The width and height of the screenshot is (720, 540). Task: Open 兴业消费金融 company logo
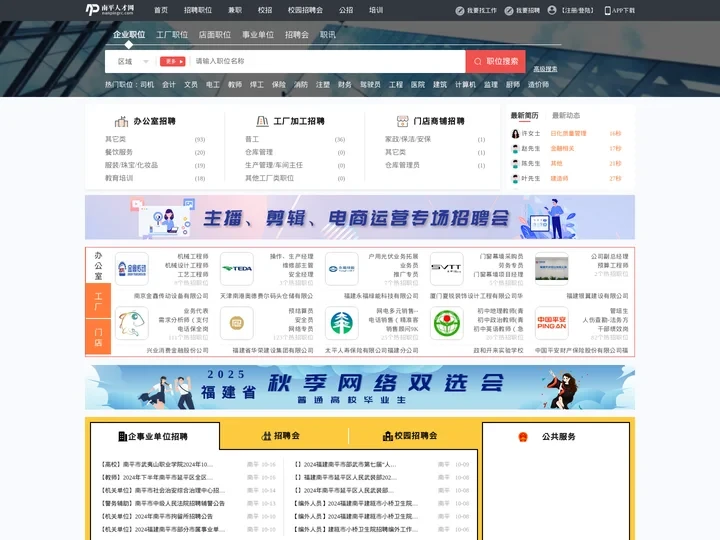132,323
